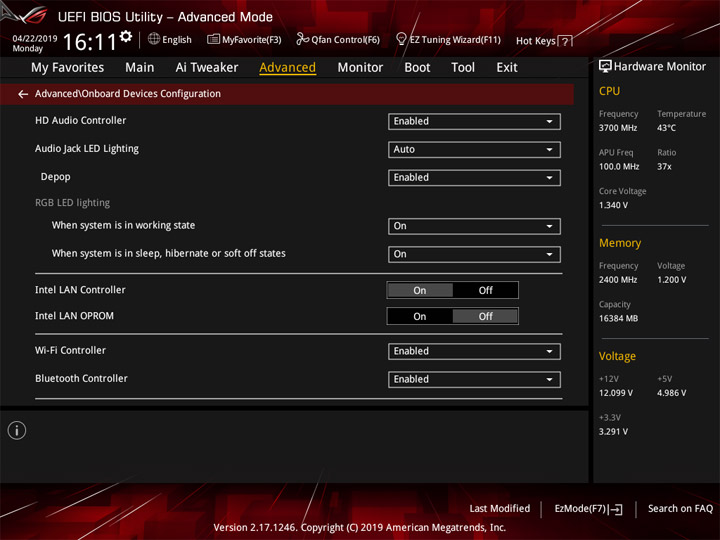
Task: Open the Ai Tweaker tab
Action: tap(207, 68)
